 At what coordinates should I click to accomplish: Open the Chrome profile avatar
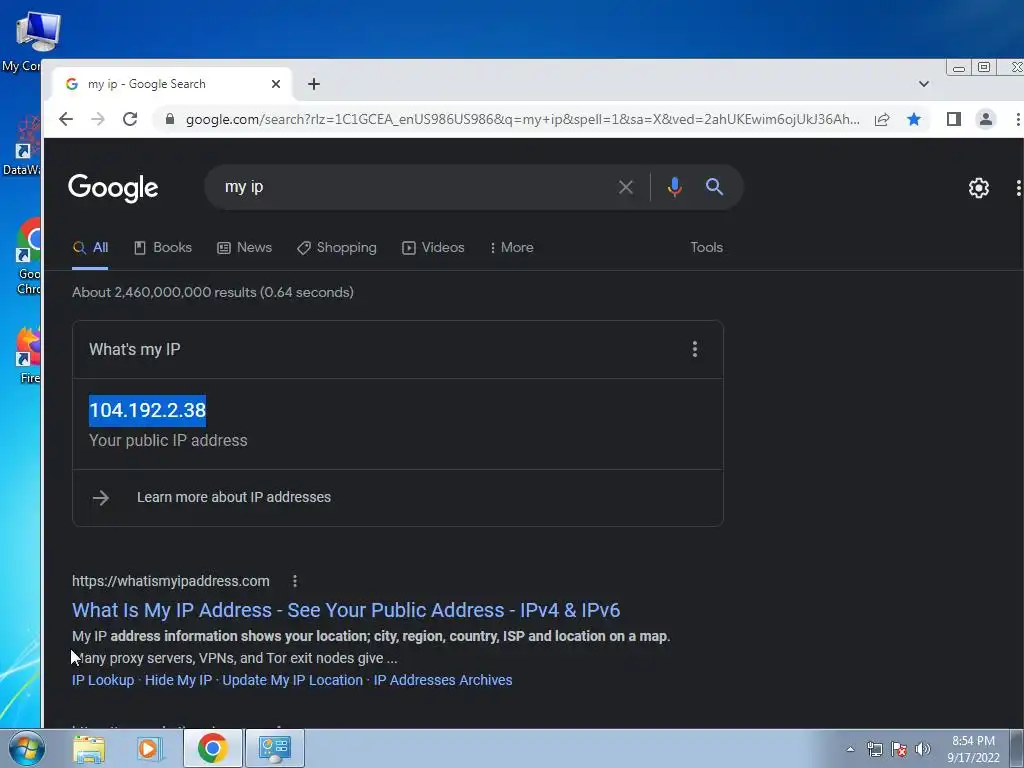[985, 119]
